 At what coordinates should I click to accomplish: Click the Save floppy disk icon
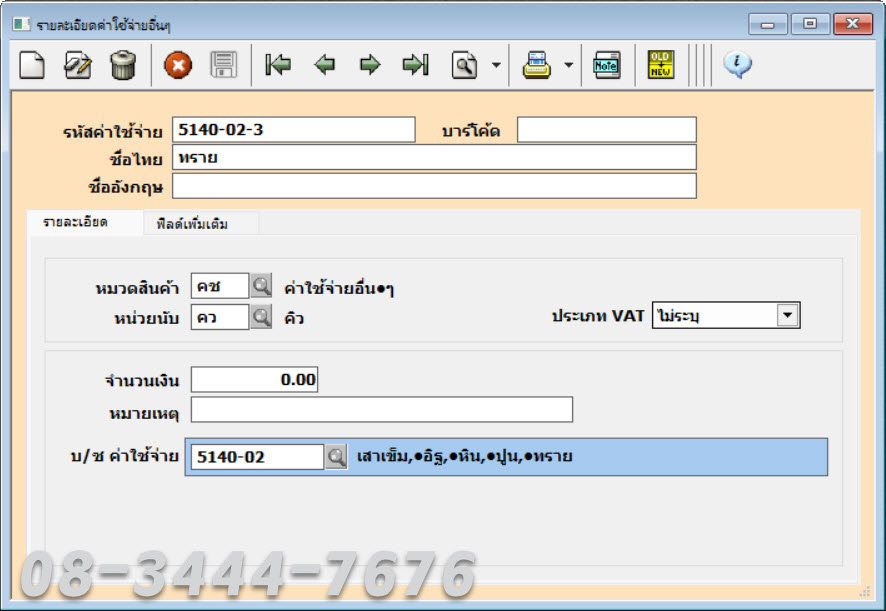pos(224,65)
